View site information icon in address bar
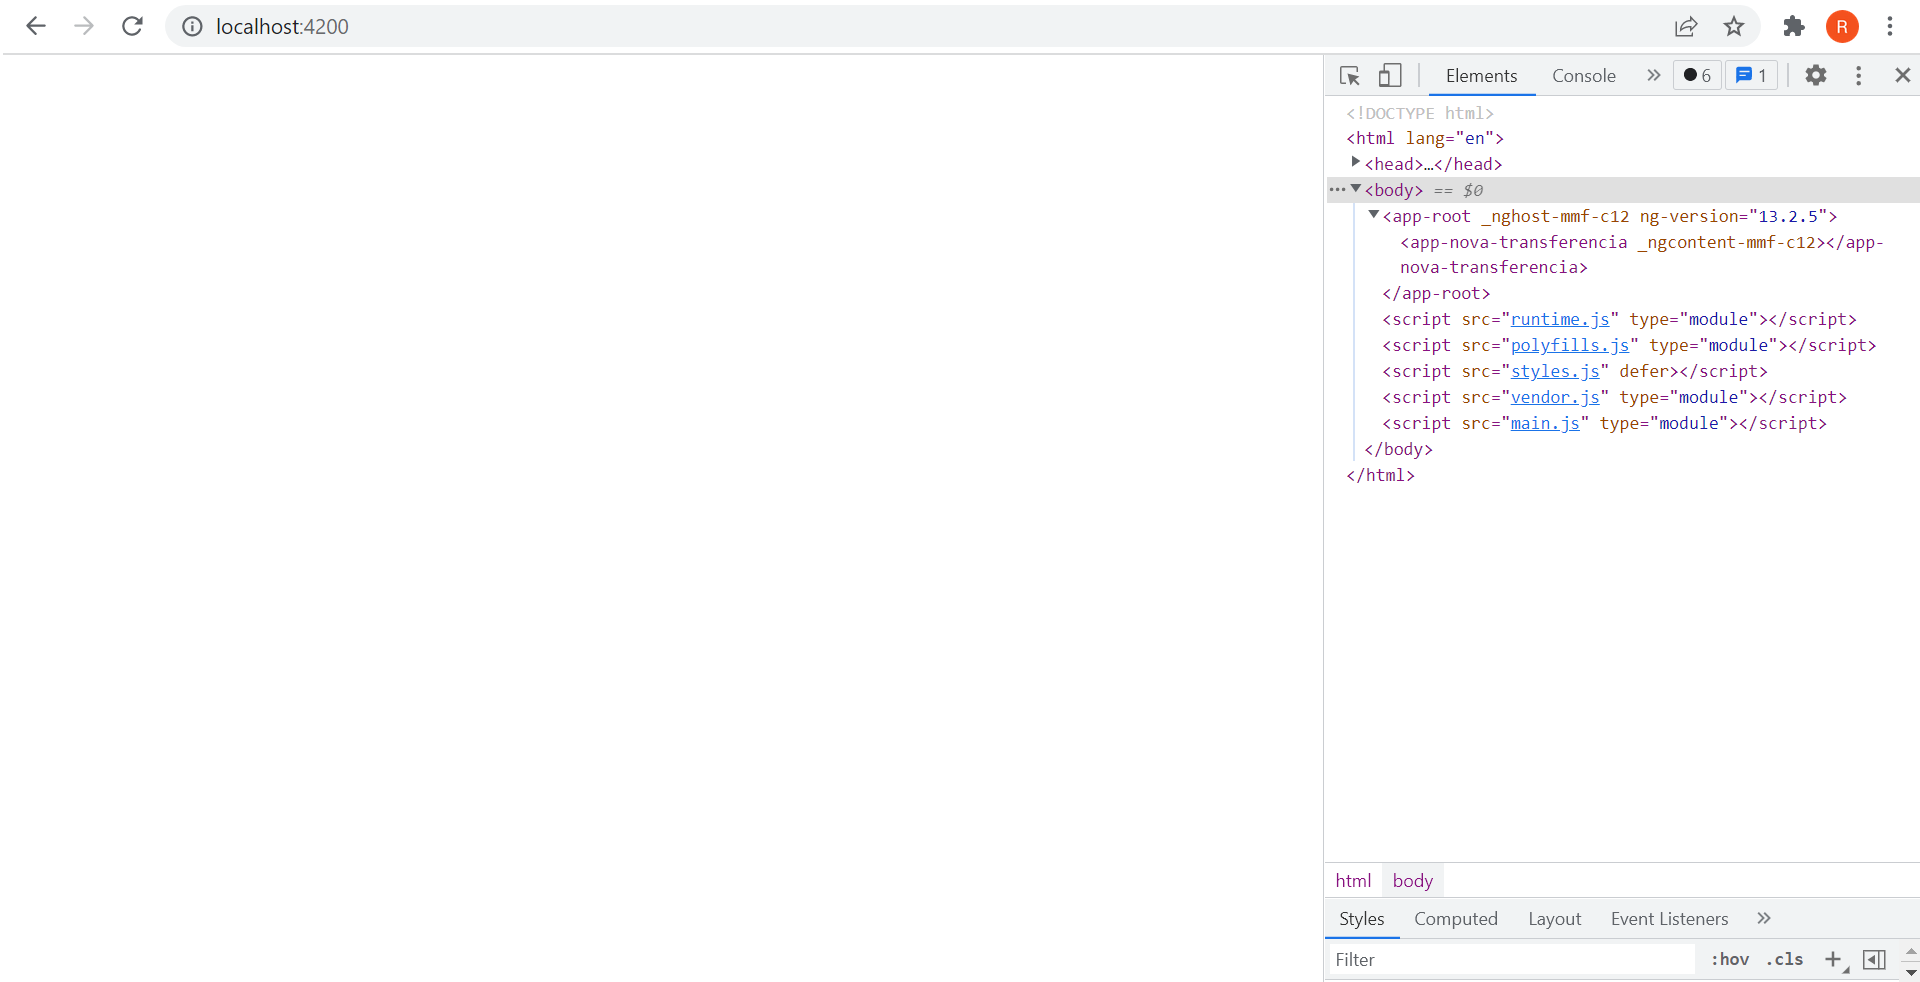Viewport: 1920px width, 982px height. [x=192, y=27]
